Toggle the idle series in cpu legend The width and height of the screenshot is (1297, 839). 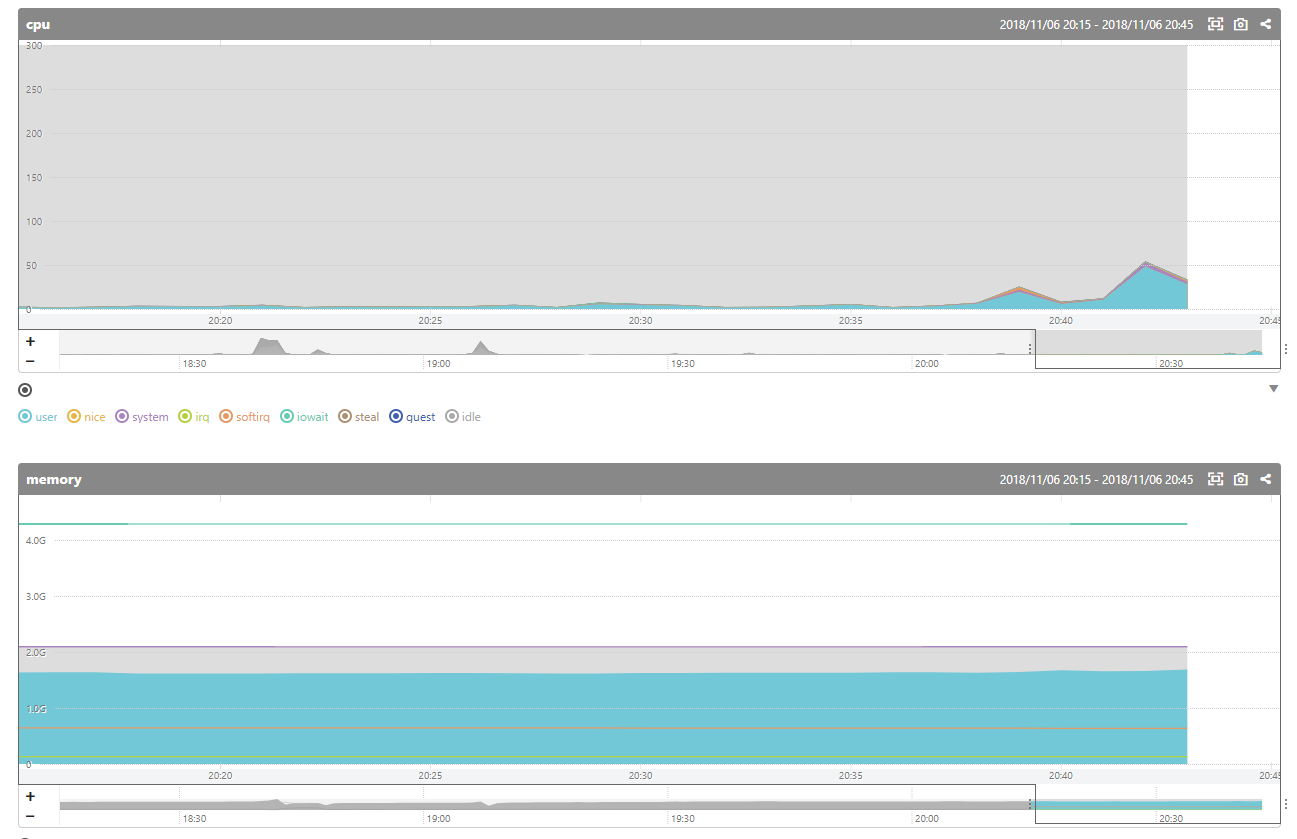coord(463,417)
